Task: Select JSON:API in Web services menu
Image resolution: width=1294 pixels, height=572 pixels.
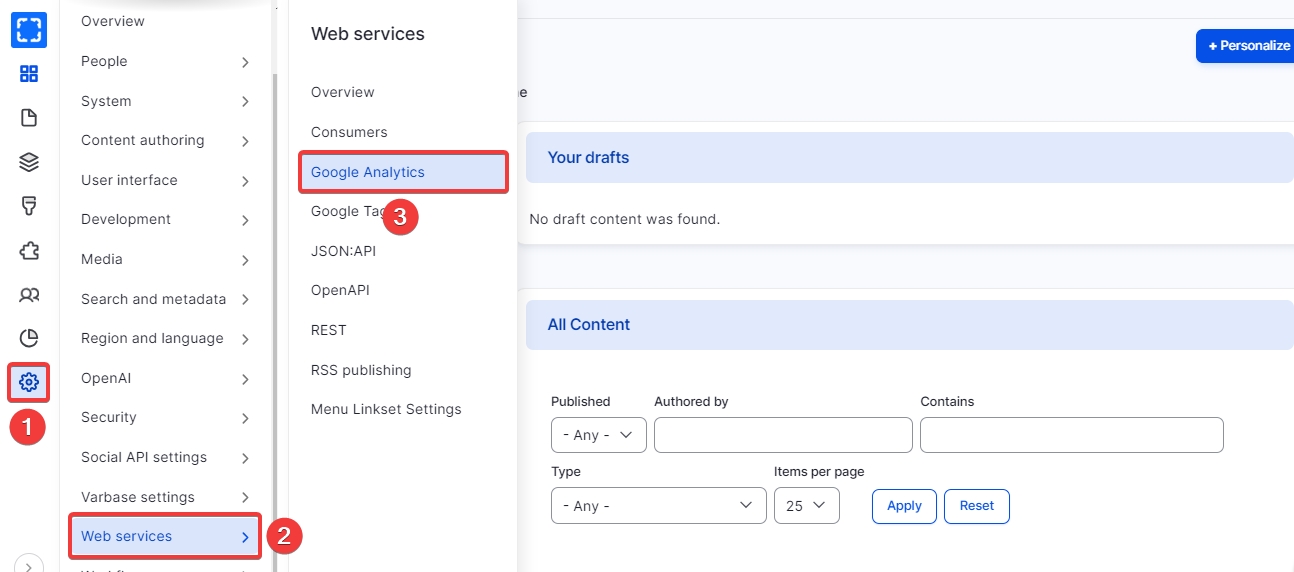Action: pos(343,251)
